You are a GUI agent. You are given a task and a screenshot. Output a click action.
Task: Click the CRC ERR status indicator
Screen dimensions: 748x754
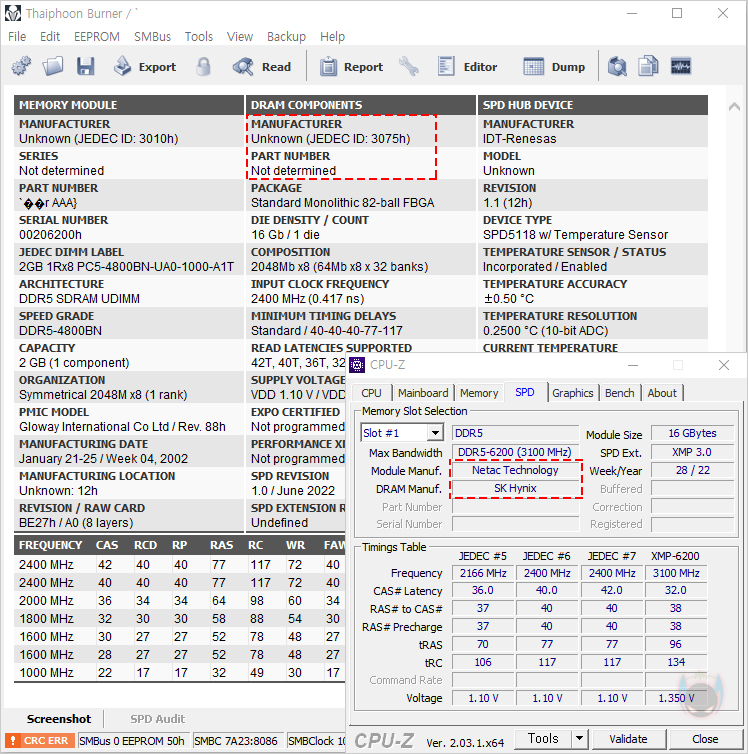click(x=40, y=741)
